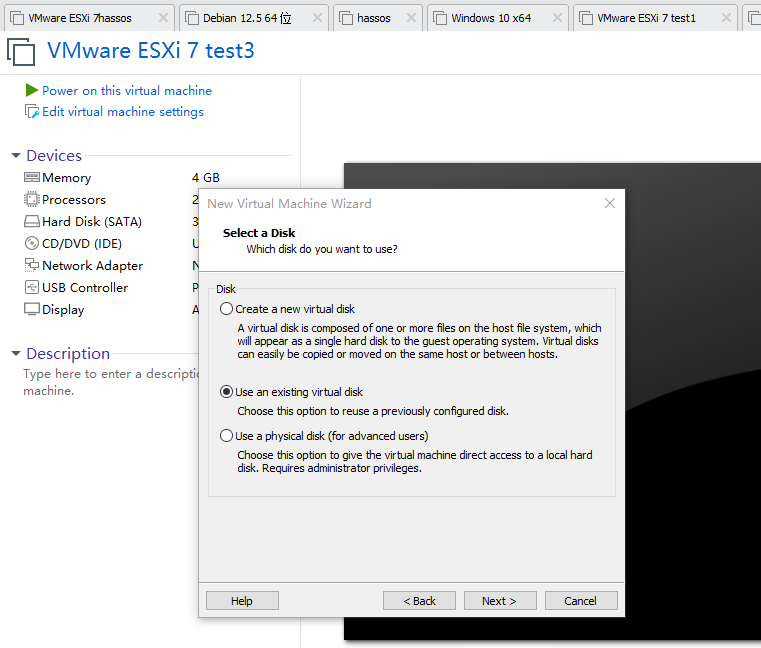Click the USB Controller icon
This screenshot has width=761, height=648.
32,287
